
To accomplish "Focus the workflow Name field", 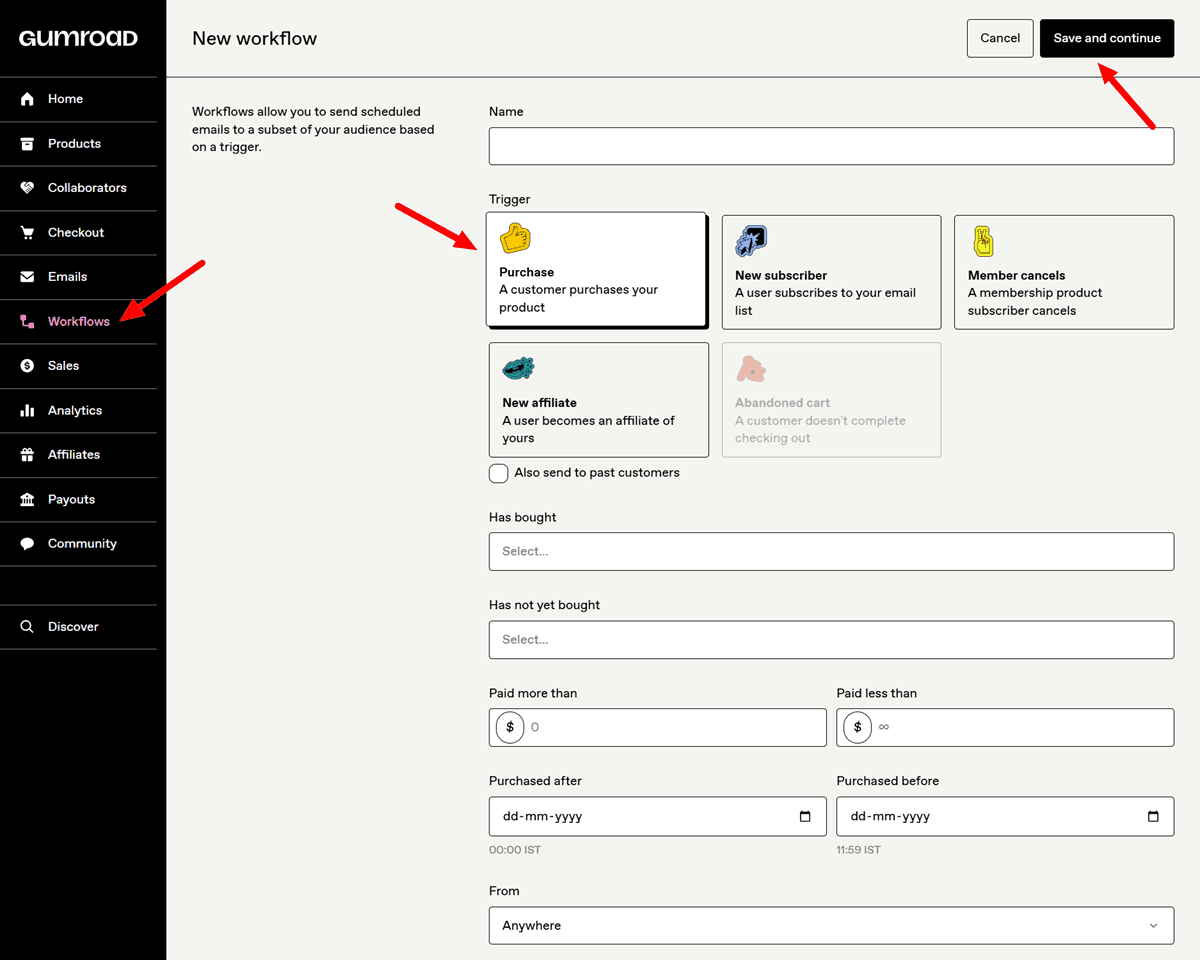I will [x=831, y=146].
